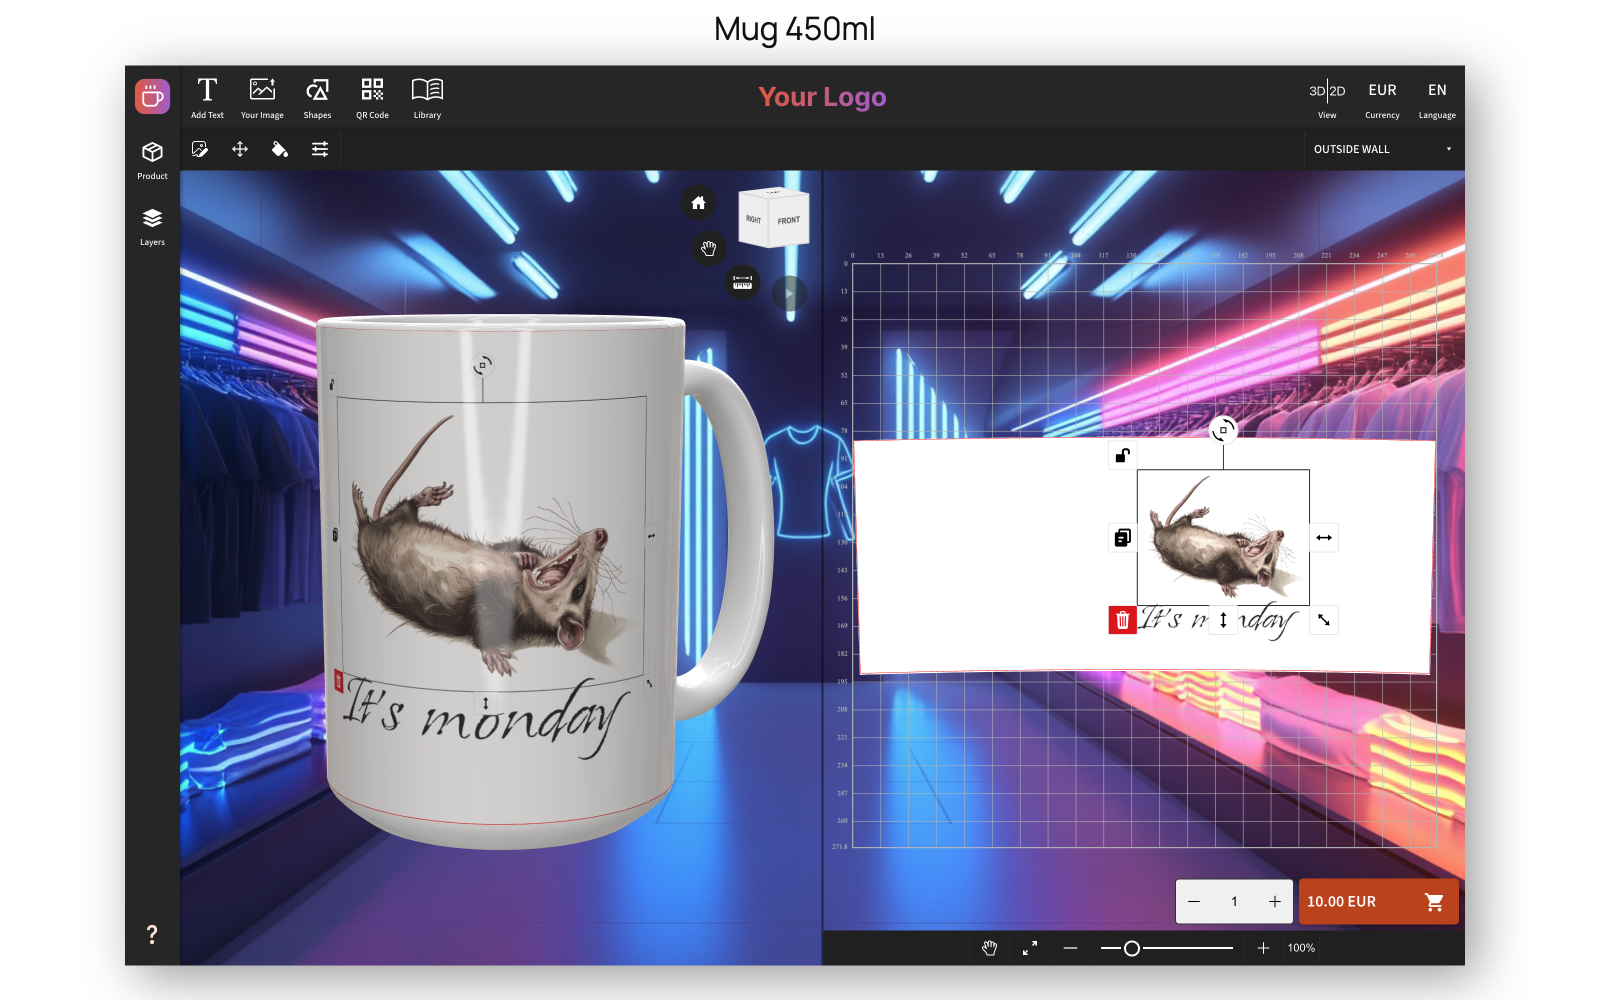
Task: Click the 100% zoom level label
Action: point(1301,948)
